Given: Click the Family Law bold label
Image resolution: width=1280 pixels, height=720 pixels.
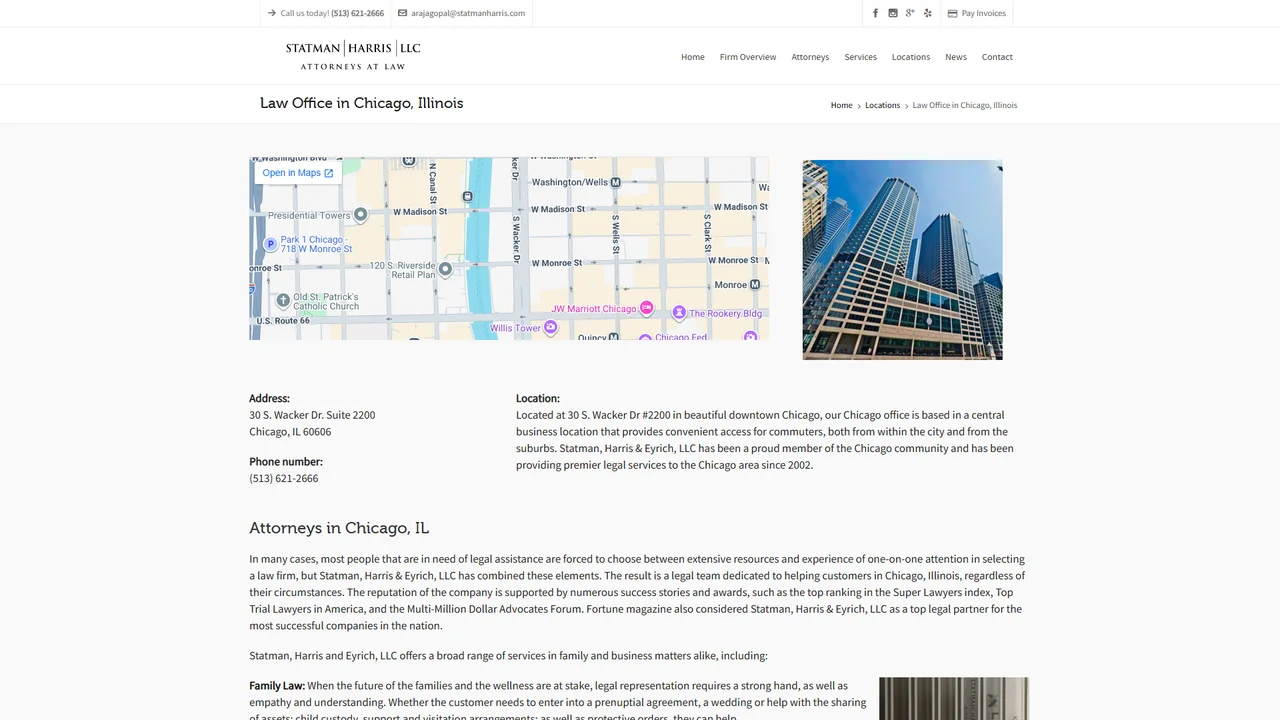Looking at the screenshot, I should click(277, 686).
